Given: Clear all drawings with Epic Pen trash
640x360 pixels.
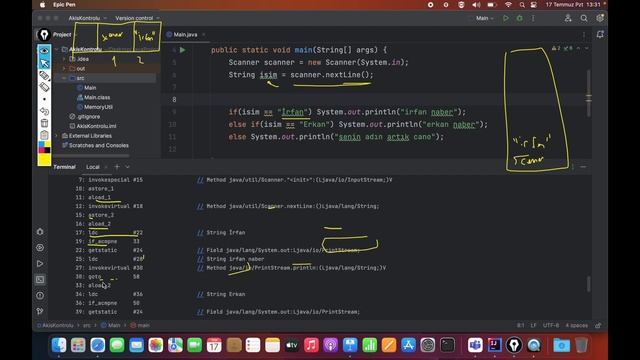Looking at the screenshot, I should pos(44,123).
